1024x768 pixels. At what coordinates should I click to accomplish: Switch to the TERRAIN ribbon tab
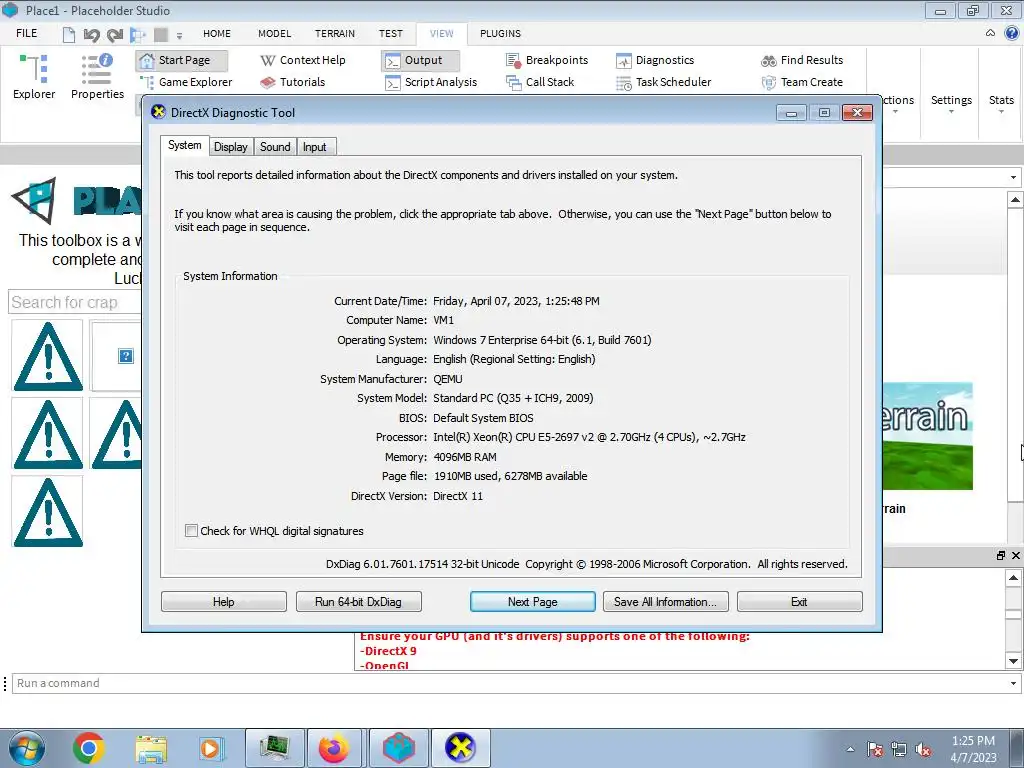pos(335,33)
